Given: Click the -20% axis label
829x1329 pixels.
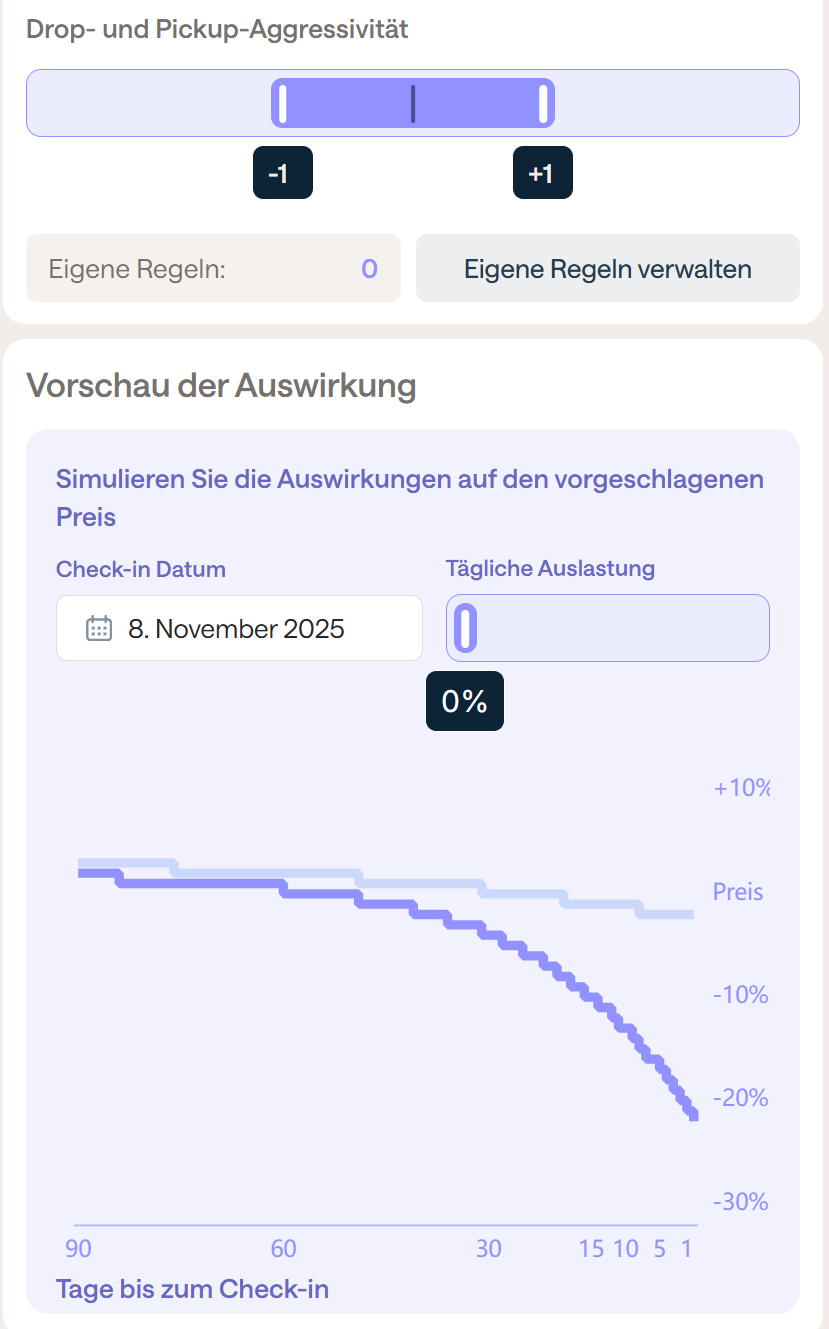Looking at the screenshot, I should [740, 1098].
